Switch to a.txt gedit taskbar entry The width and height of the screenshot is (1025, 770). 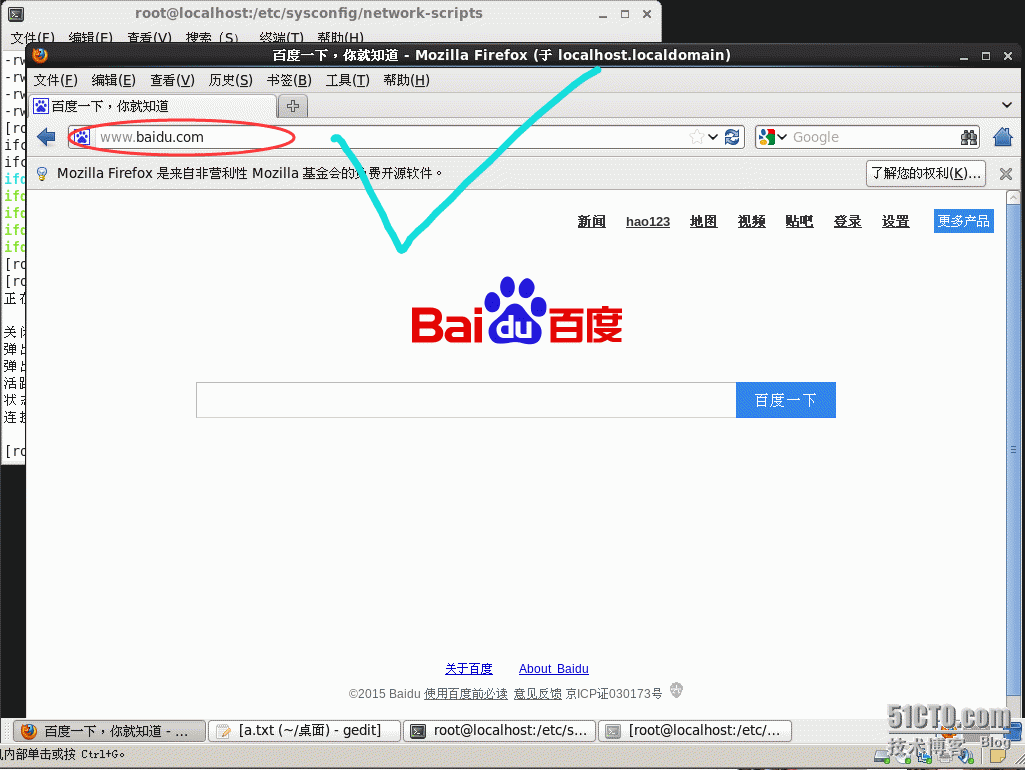coord(304,731)
